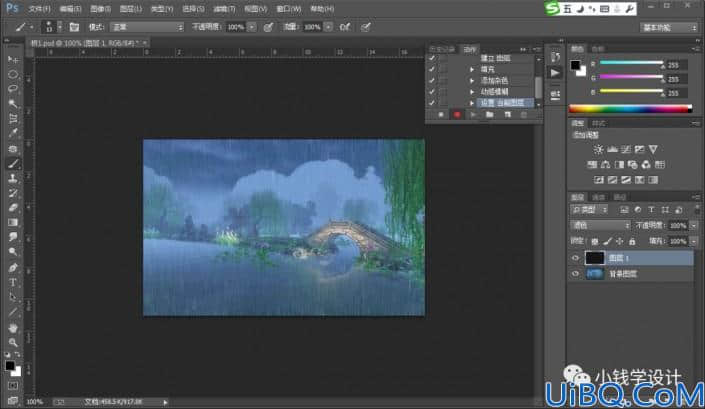Toggle filter for type layers

pyautogui.click(x=651, y=210)
